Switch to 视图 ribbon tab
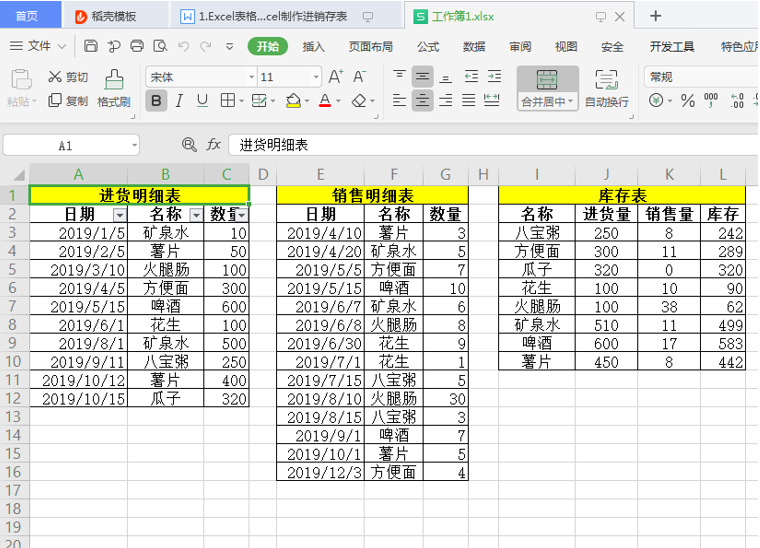760x548 pixels. coord(566,47)
